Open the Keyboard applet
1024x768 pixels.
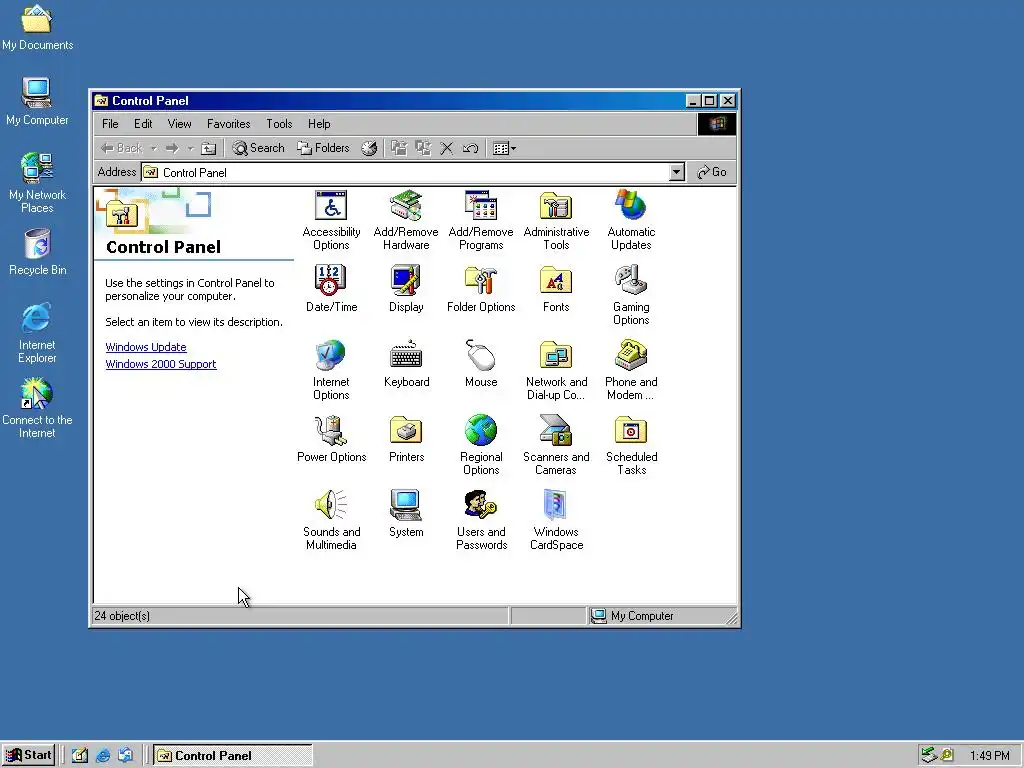pyautogui.click(x=406, y=364)
